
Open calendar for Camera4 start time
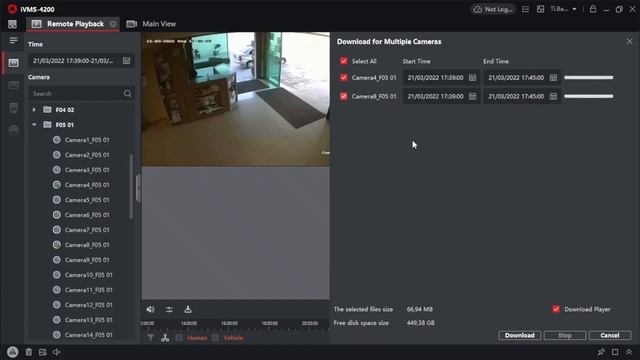click(x=472, y=78)
